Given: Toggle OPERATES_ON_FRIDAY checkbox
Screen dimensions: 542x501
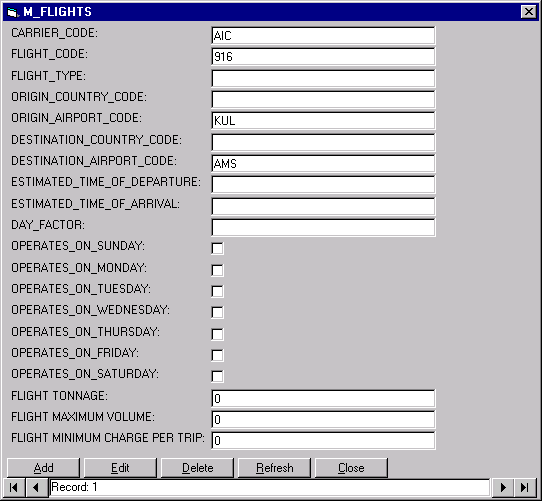Looking at the screenshot, I should (x=217, y=355).
